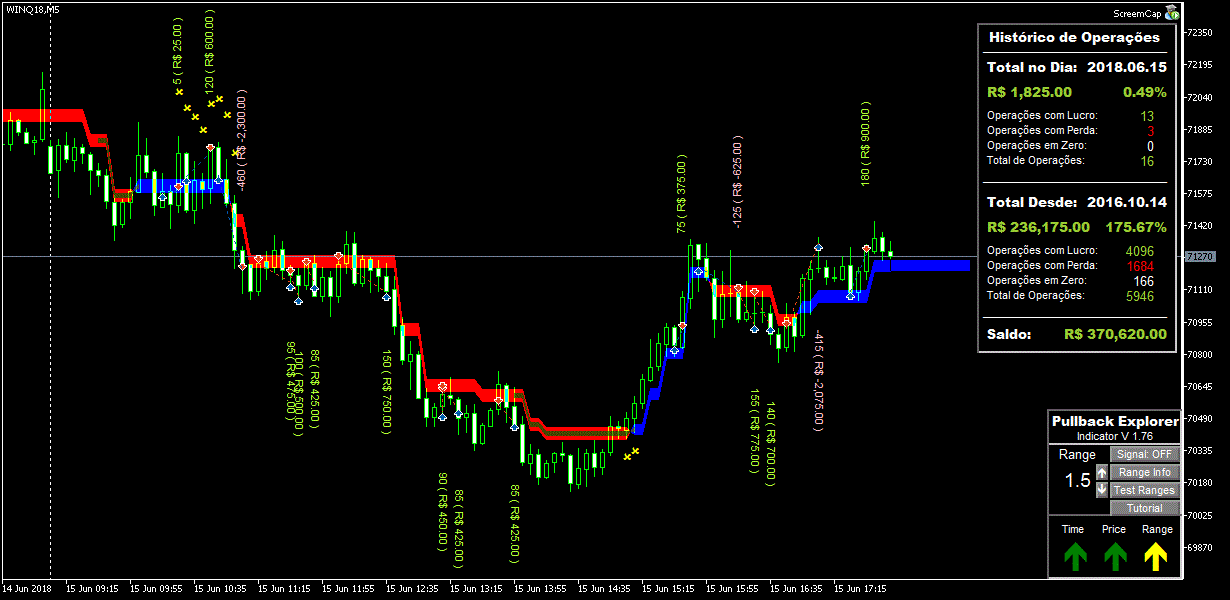The height and width of the screenshot is (600, 1230).
Task: Toggle the Signal: OFF button
Action: point(1145,454)
